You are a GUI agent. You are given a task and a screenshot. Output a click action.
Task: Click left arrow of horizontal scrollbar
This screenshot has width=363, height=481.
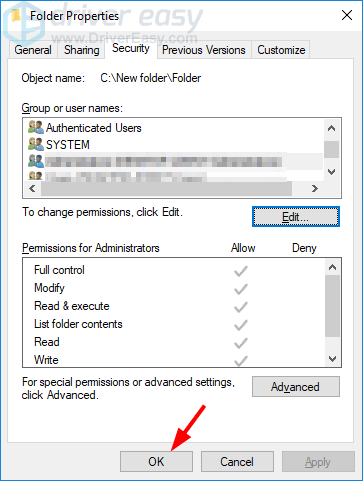click(32, 189)
